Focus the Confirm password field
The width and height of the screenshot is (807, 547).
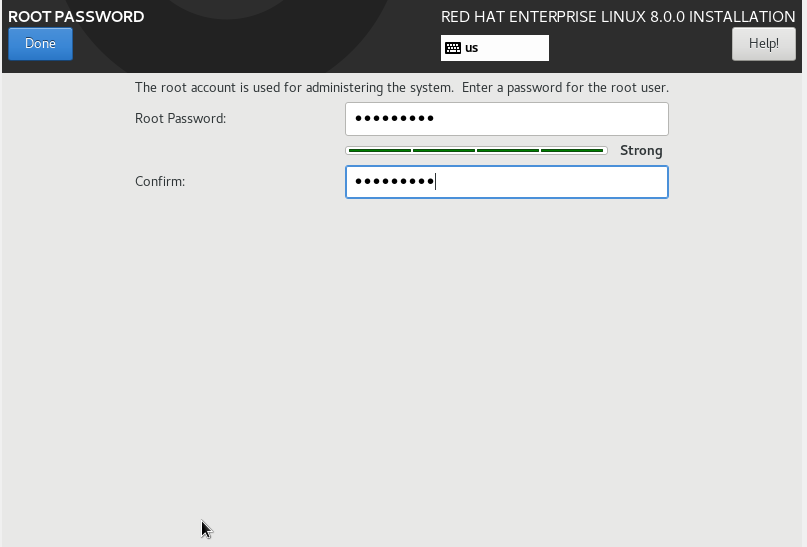pyautogui.click(x=507, y=182)
